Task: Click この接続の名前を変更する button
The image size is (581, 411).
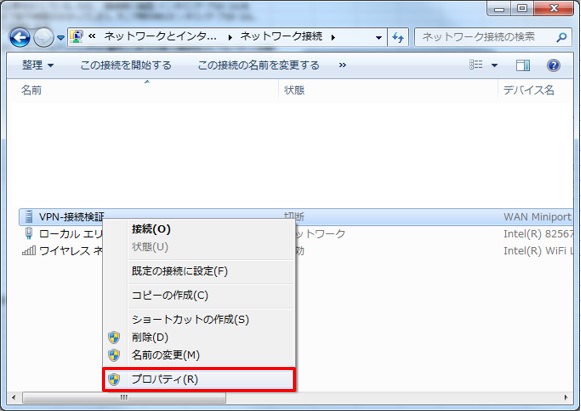Action: click(258, 66)
